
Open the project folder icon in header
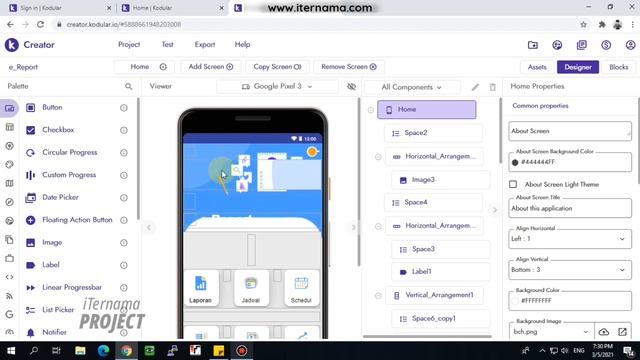tap(533, 45)
